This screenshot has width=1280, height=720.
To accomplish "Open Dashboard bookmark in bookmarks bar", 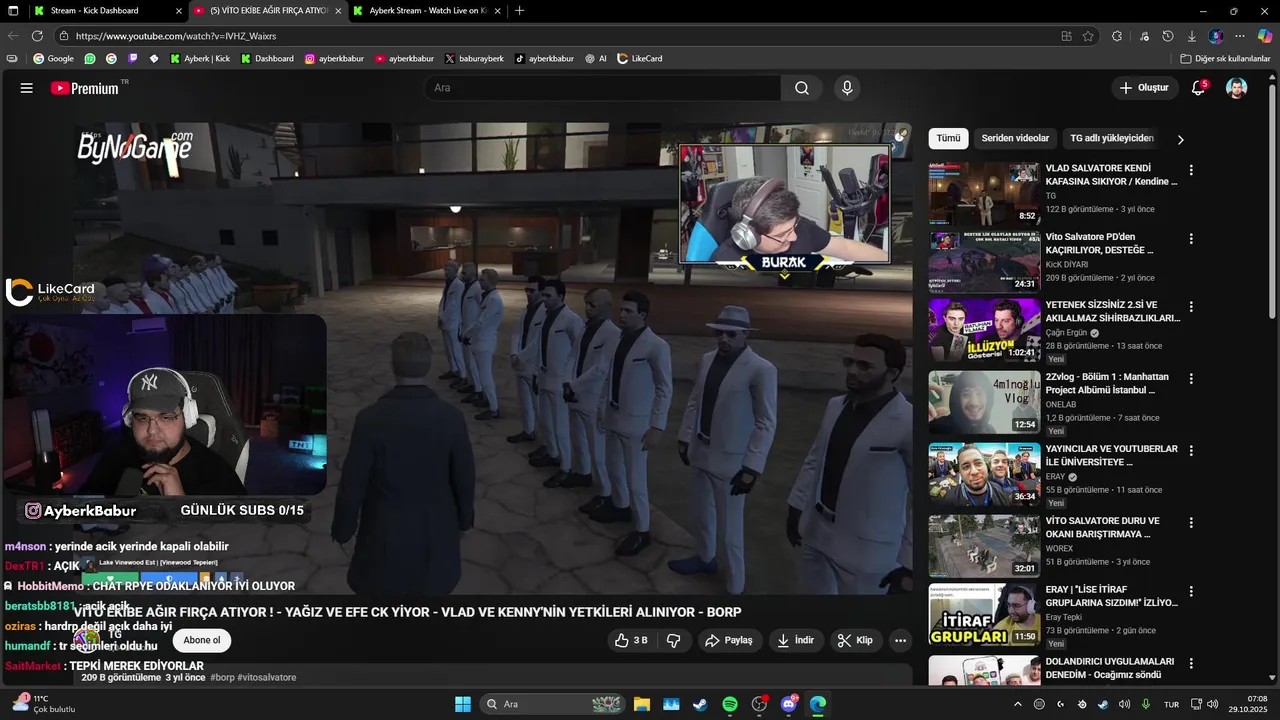I will click(267, 59).
